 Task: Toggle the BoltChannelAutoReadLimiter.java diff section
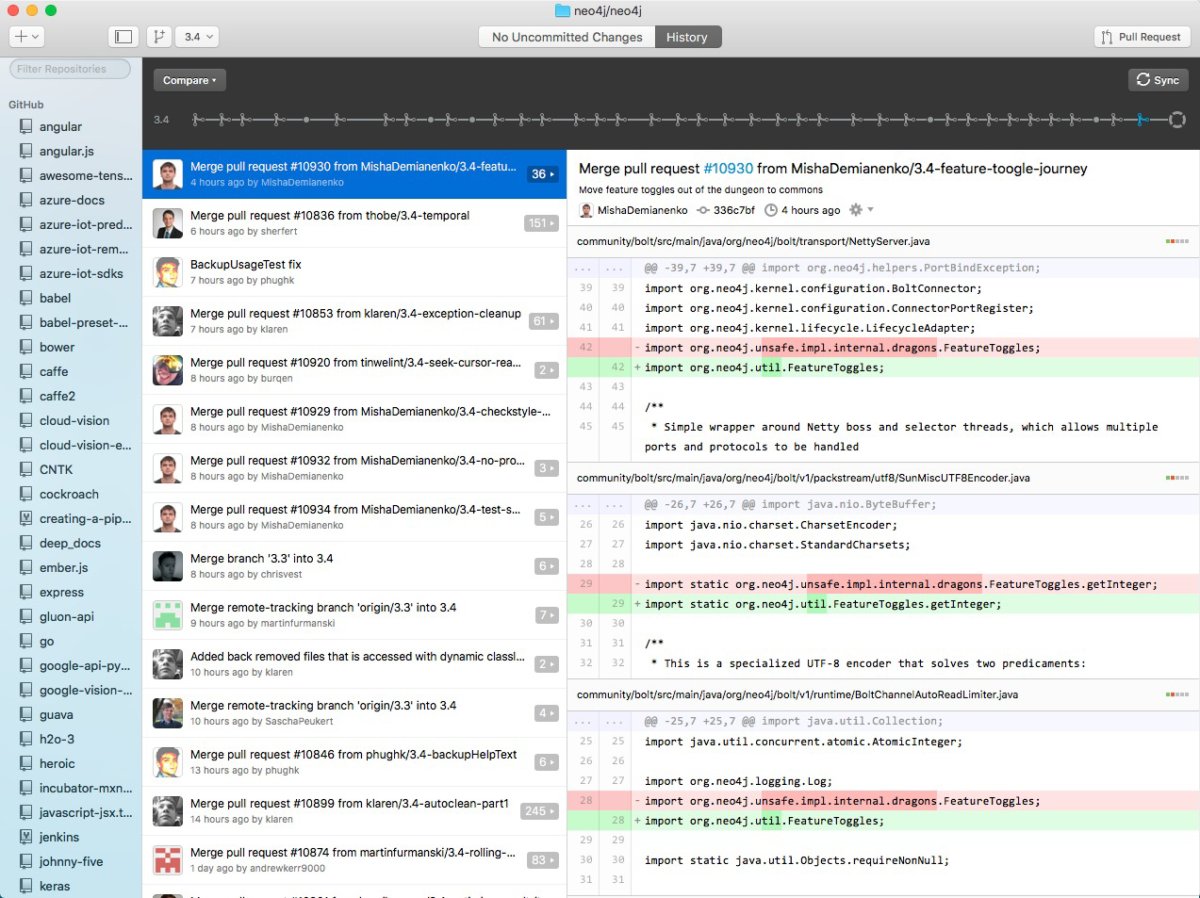point(1177,694)
